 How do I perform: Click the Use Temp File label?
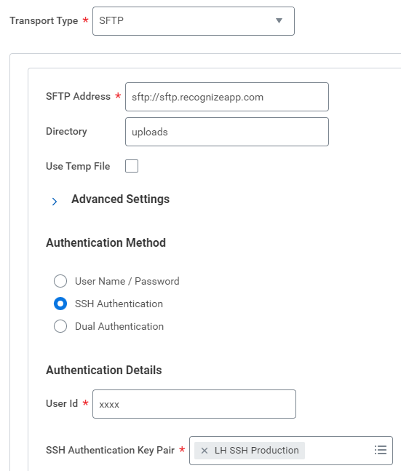(78, 166)
